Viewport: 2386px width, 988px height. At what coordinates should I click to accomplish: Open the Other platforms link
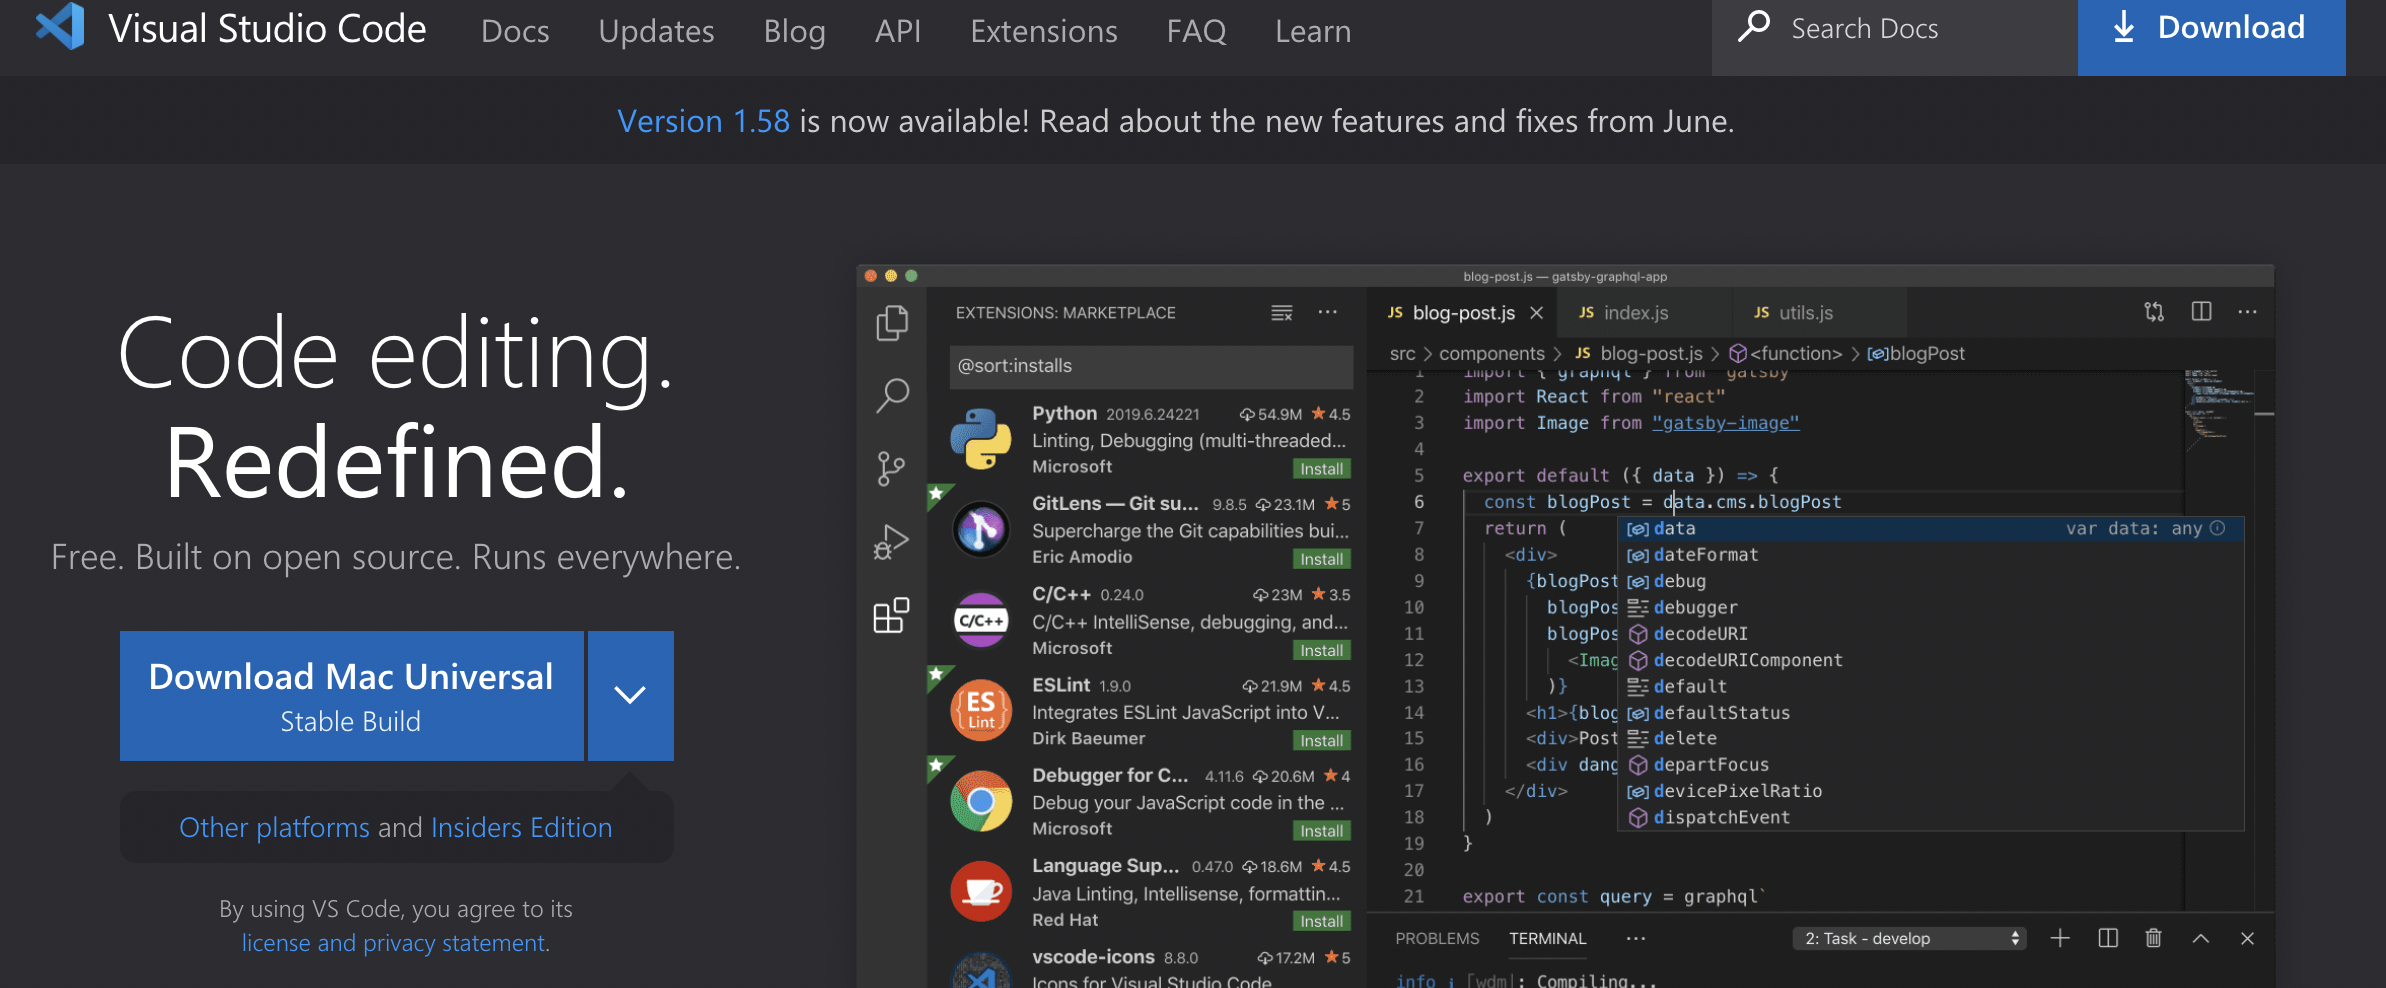point(274,827)
